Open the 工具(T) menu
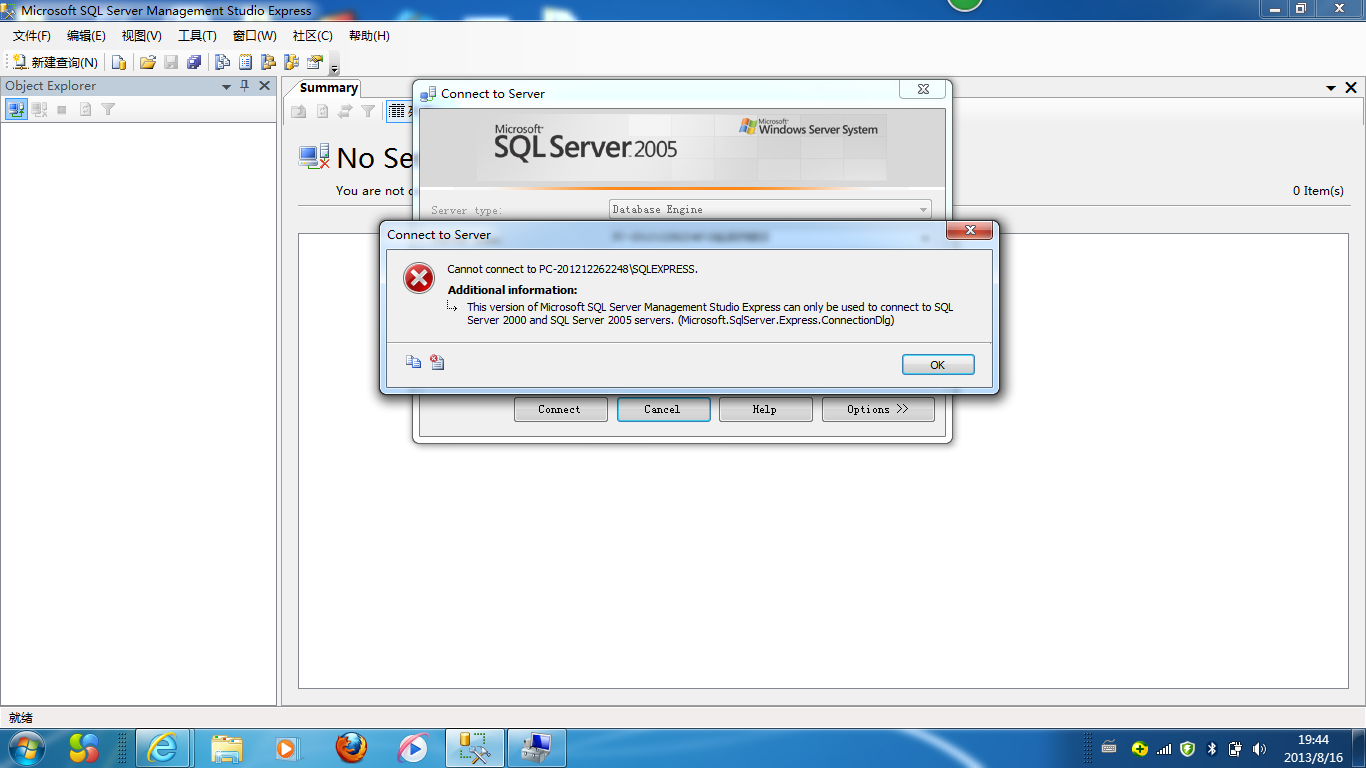The width and height of the screenshot is (1366, 768). point(197,36)
